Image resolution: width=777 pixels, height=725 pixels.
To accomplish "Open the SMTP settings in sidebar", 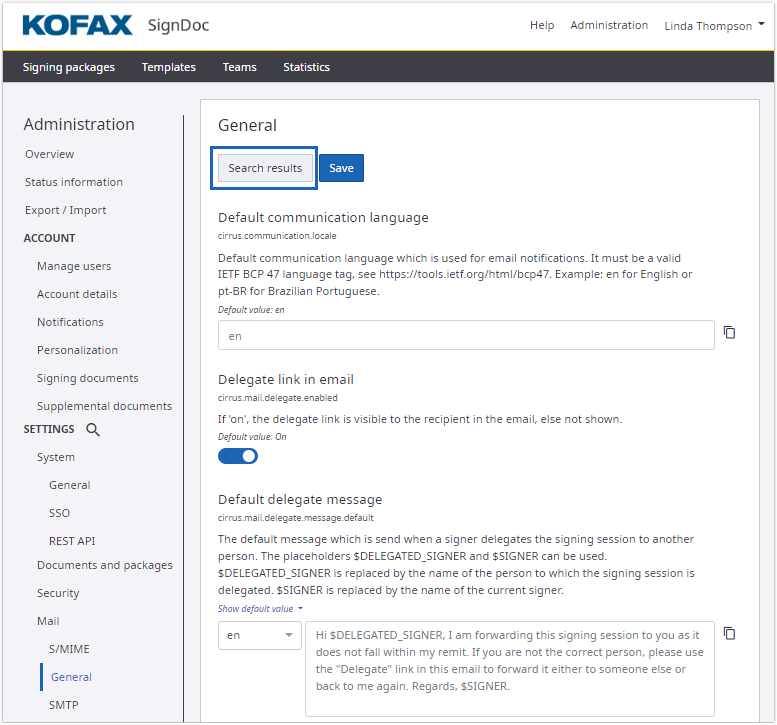I will point(64,705).
